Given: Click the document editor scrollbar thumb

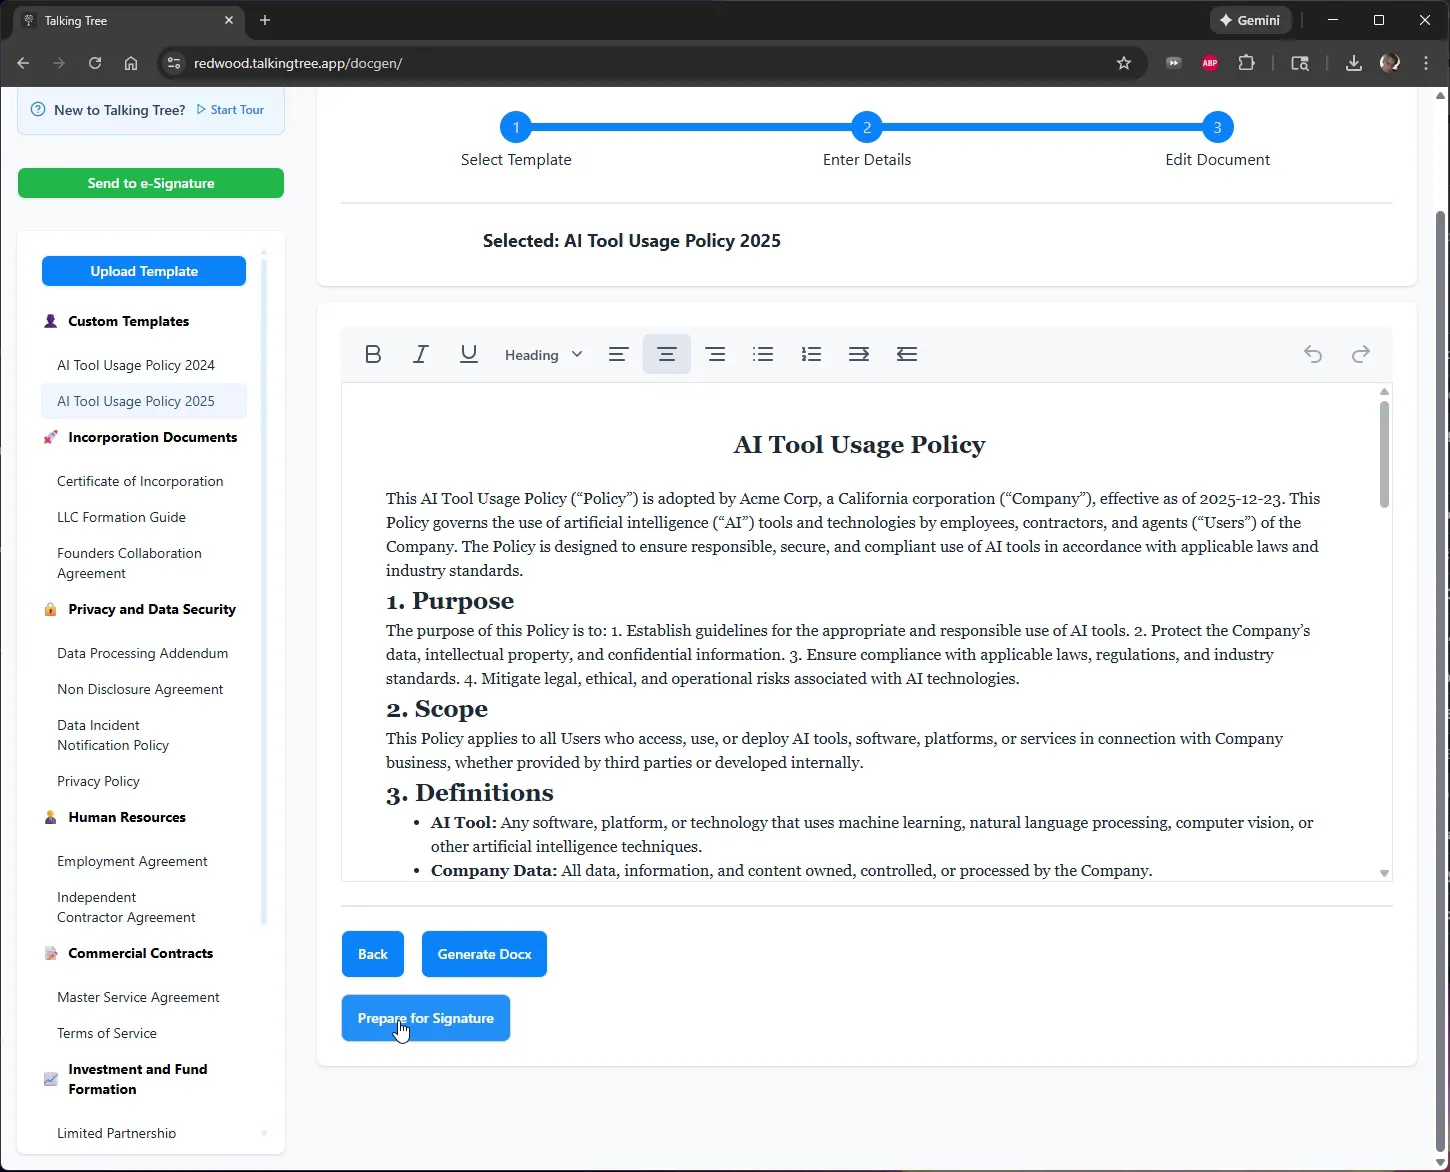Looking at the screenshot, I should 1384,454.
